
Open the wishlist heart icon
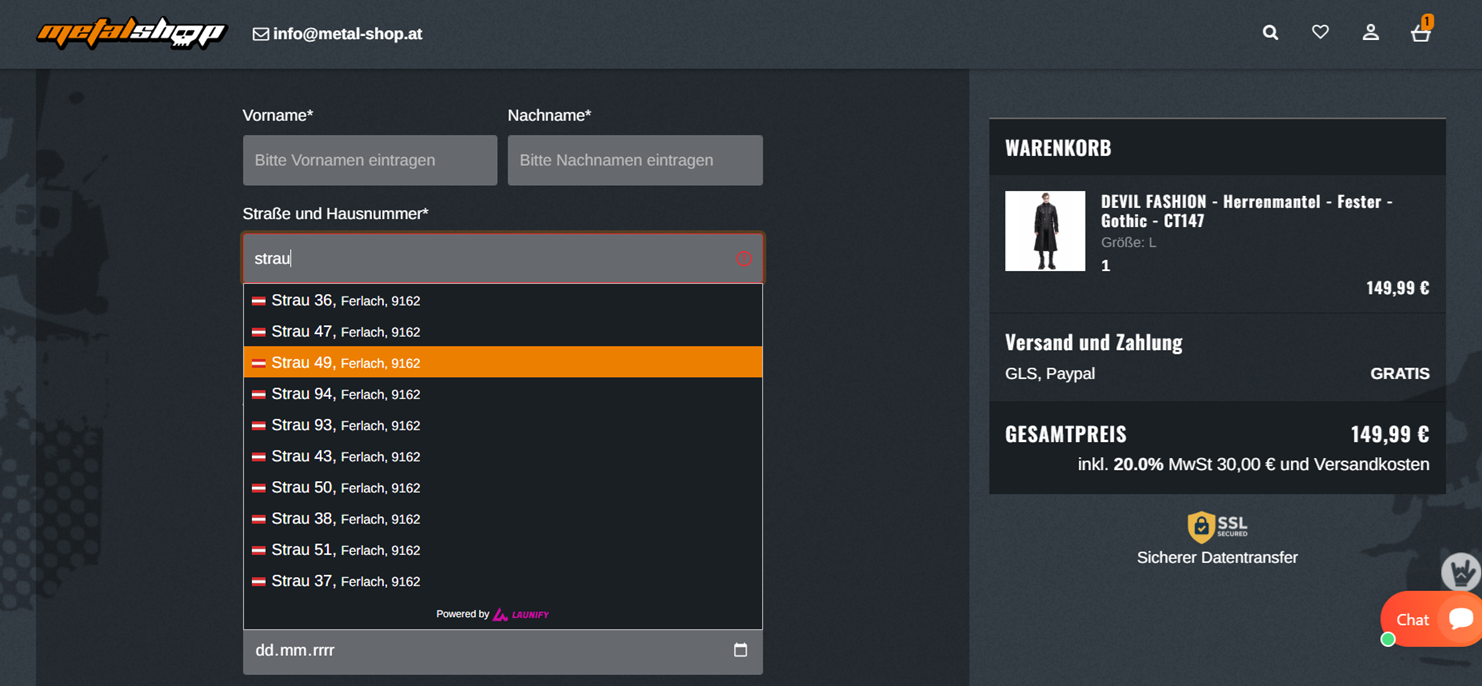point(1320,33)
